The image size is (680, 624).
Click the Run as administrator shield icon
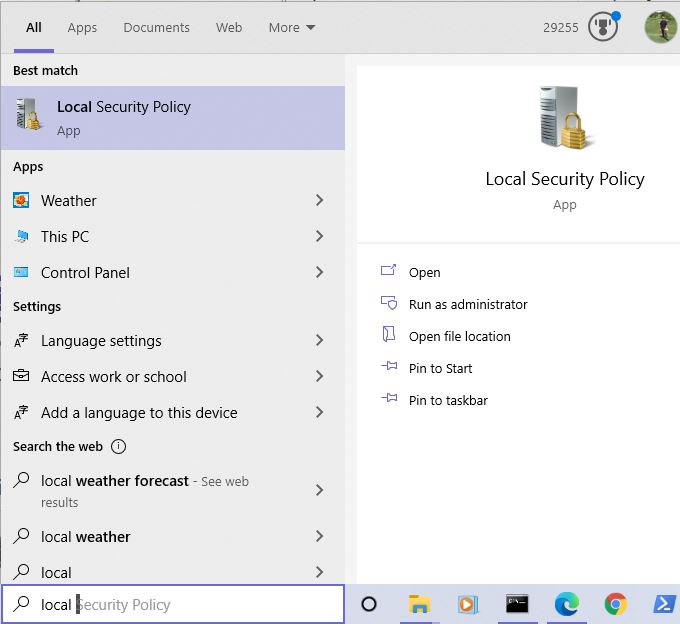389,303
